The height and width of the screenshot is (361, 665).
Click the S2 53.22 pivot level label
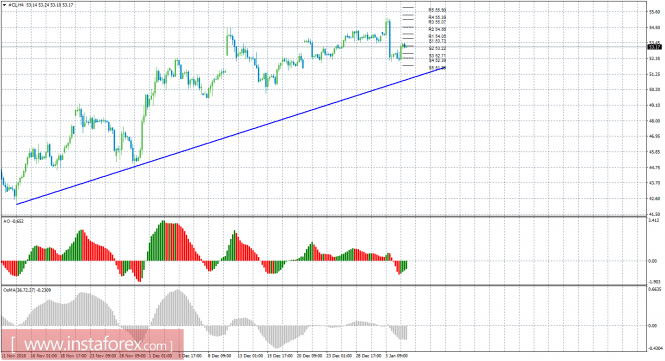pos(437,48)
